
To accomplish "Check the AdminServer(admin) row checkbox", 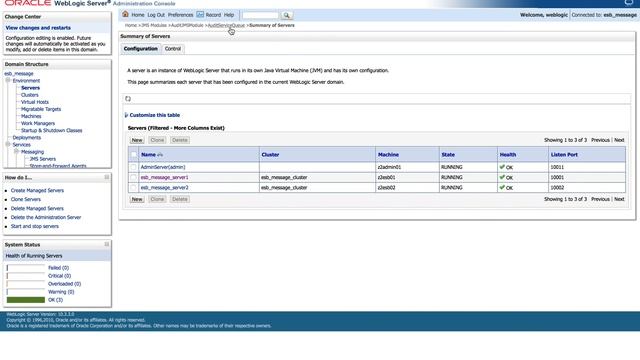I will [x=133, y=167].
